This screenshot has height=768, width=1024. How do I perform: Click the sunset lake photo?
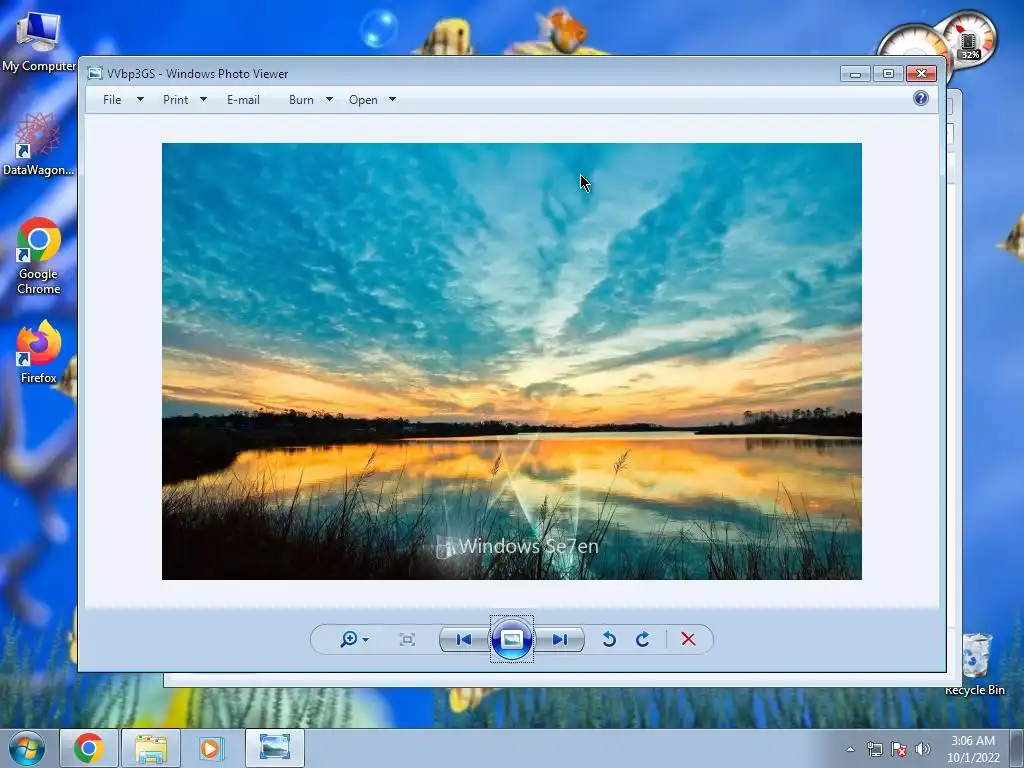(511, 361)
